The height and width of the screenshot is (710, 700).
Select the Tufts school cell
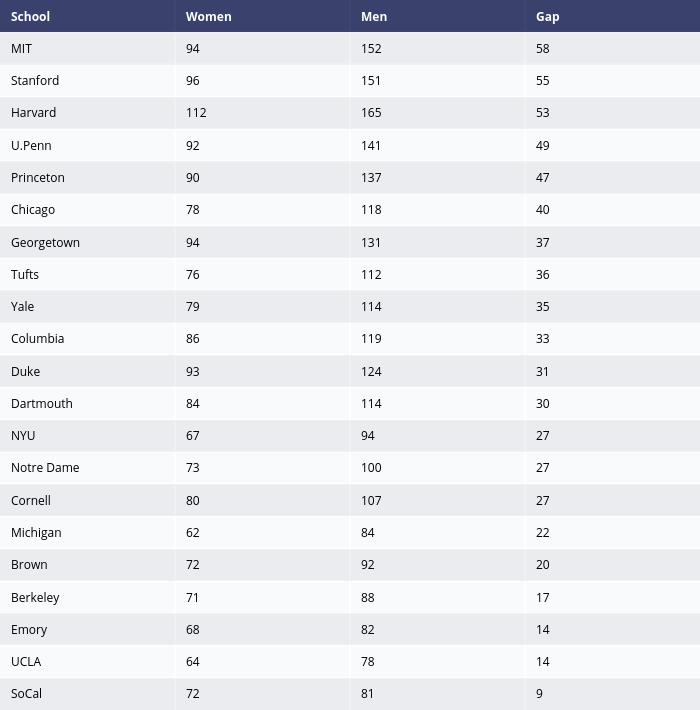tap(25, 274)
